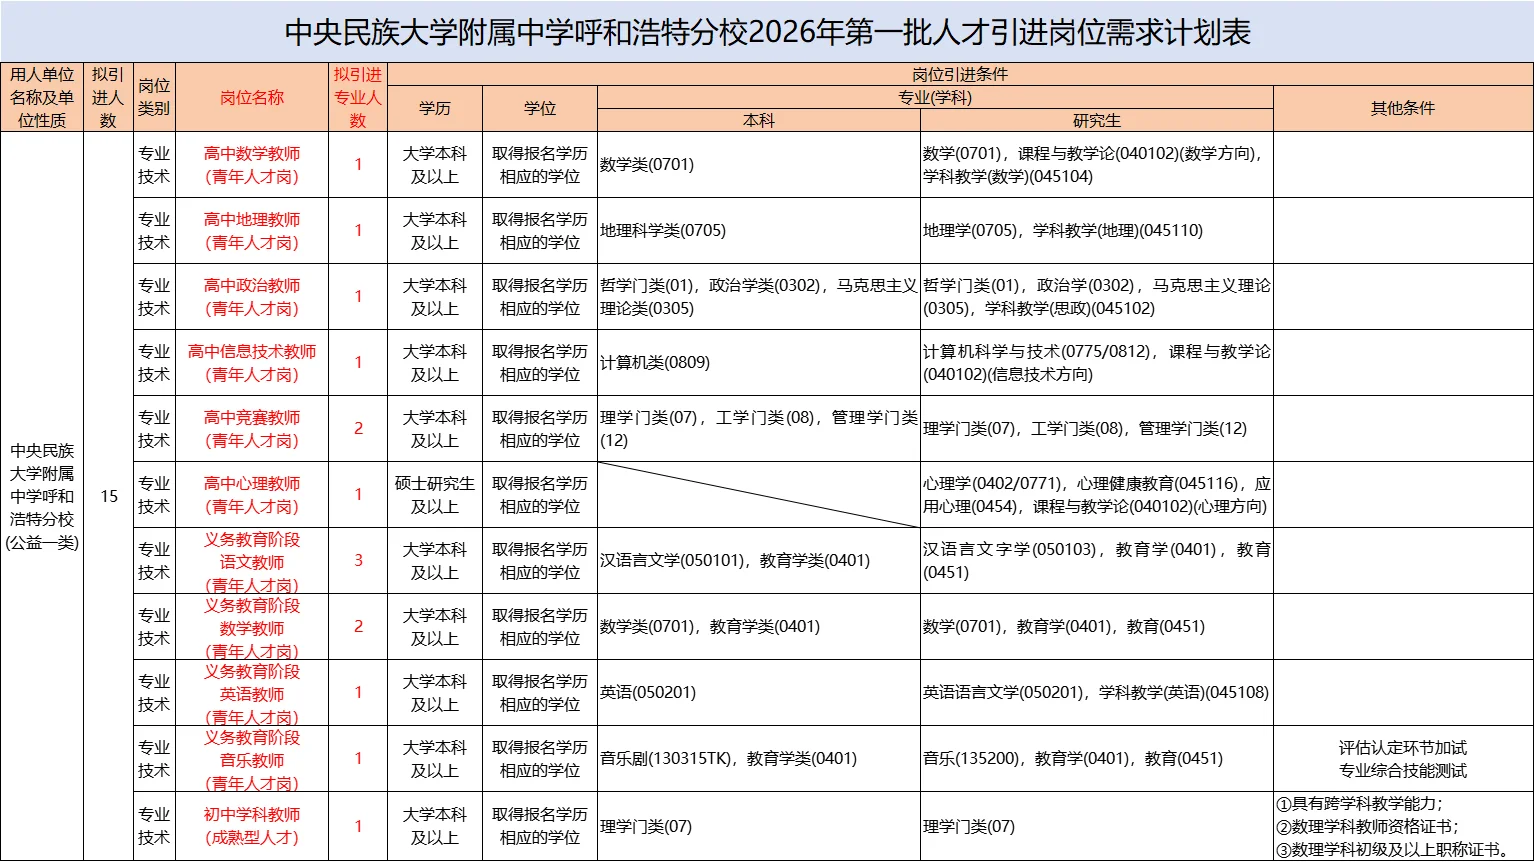Select the graduate cell starting '汉语言文字学(050103)'
Viewport: 1534px width, 862px height.
click(x=1097, y=561)
